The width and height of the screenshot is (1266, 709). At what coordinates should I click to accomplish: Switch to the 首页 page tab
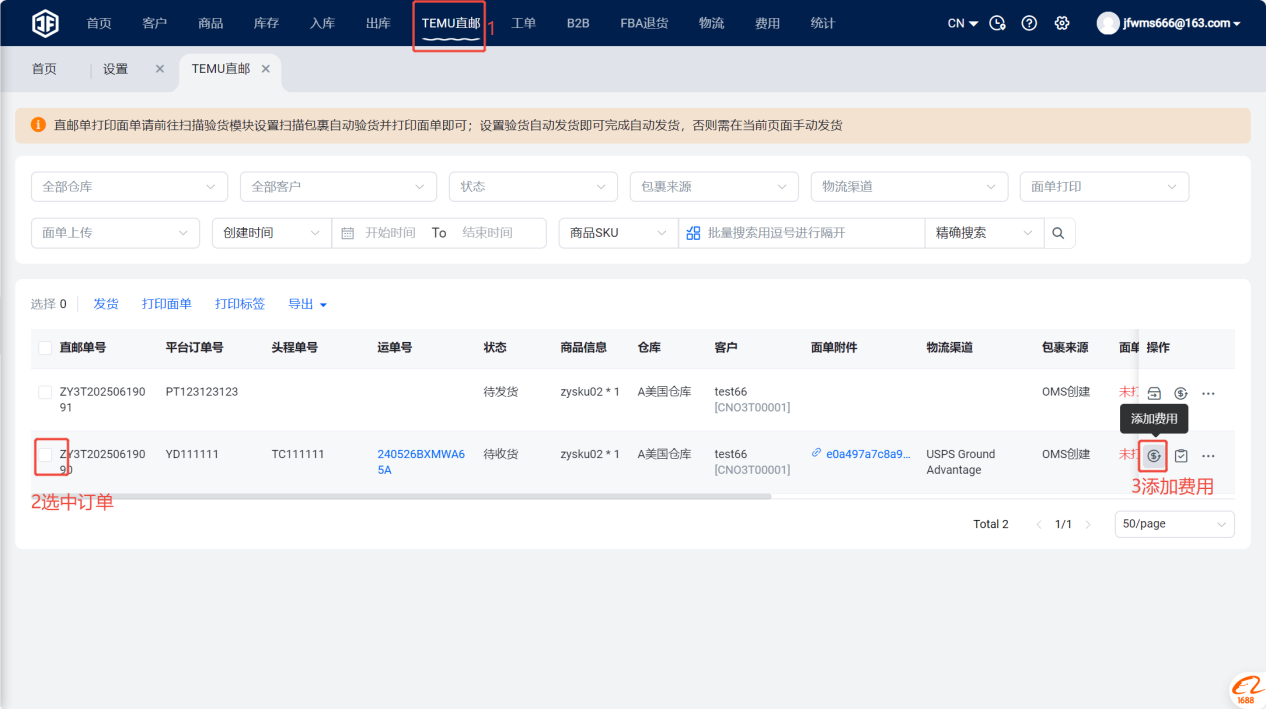(x=44, y=69)
